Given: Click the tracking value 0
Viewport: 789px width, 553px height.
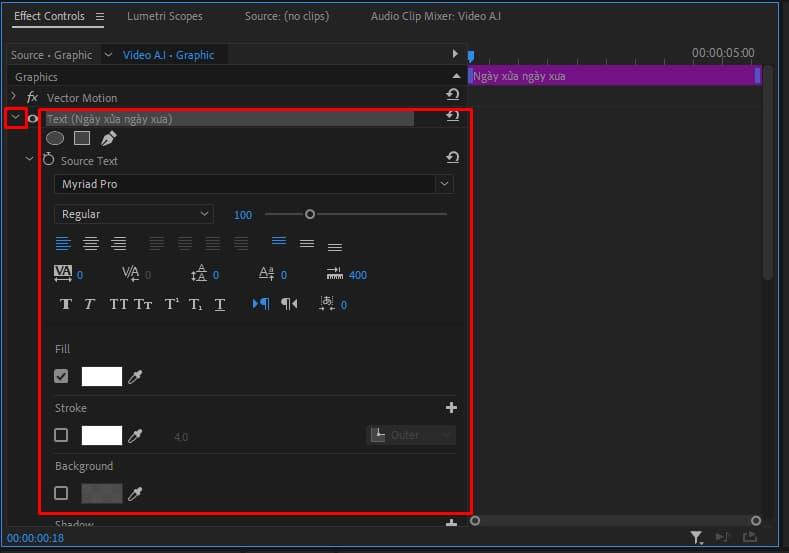Looking at the screenshot, I should (80, 275).
